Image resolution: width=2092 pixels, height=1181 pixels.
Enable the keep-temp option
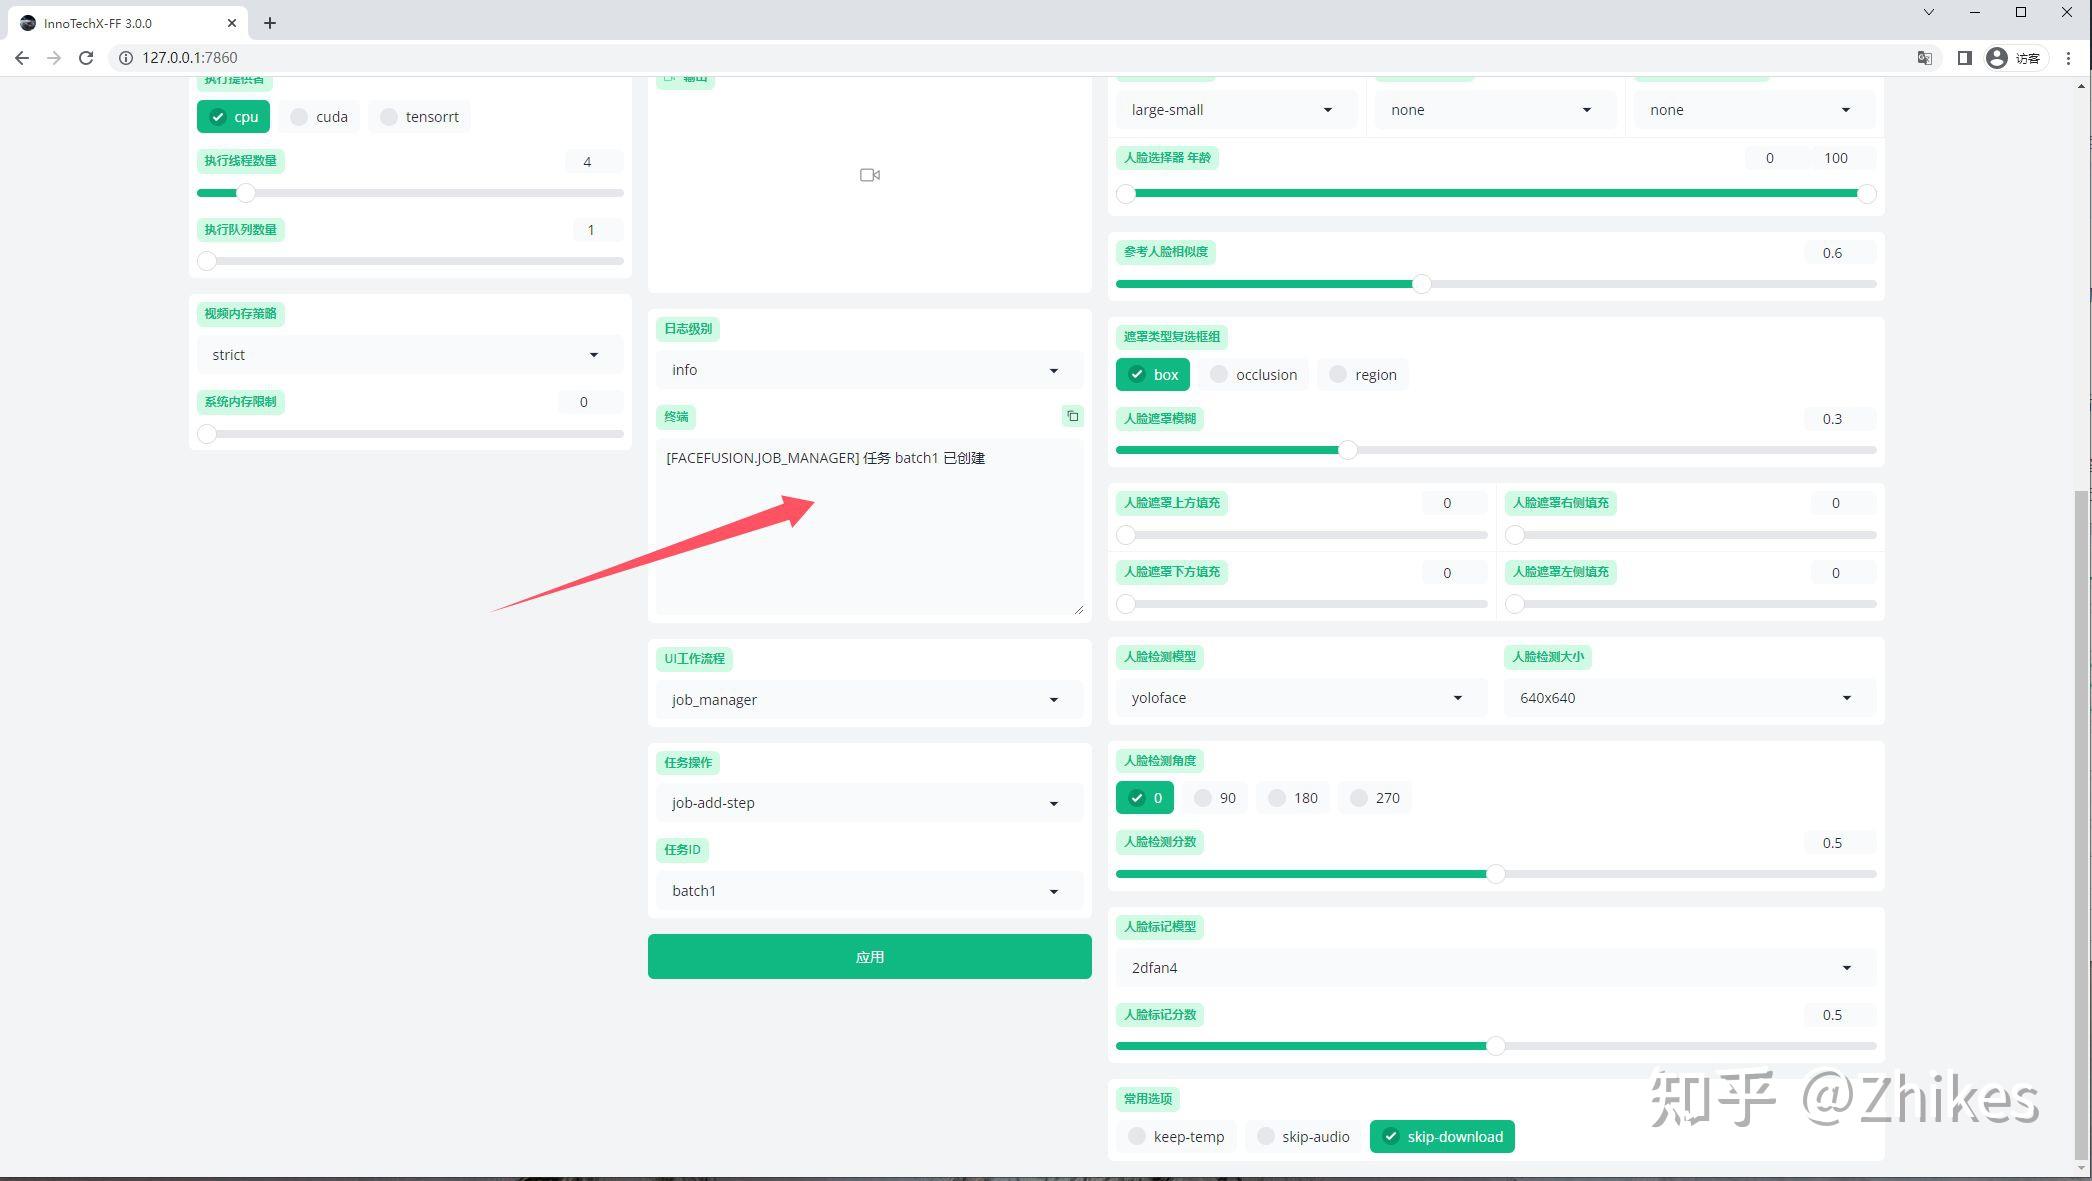[x=1176, y=1137]
